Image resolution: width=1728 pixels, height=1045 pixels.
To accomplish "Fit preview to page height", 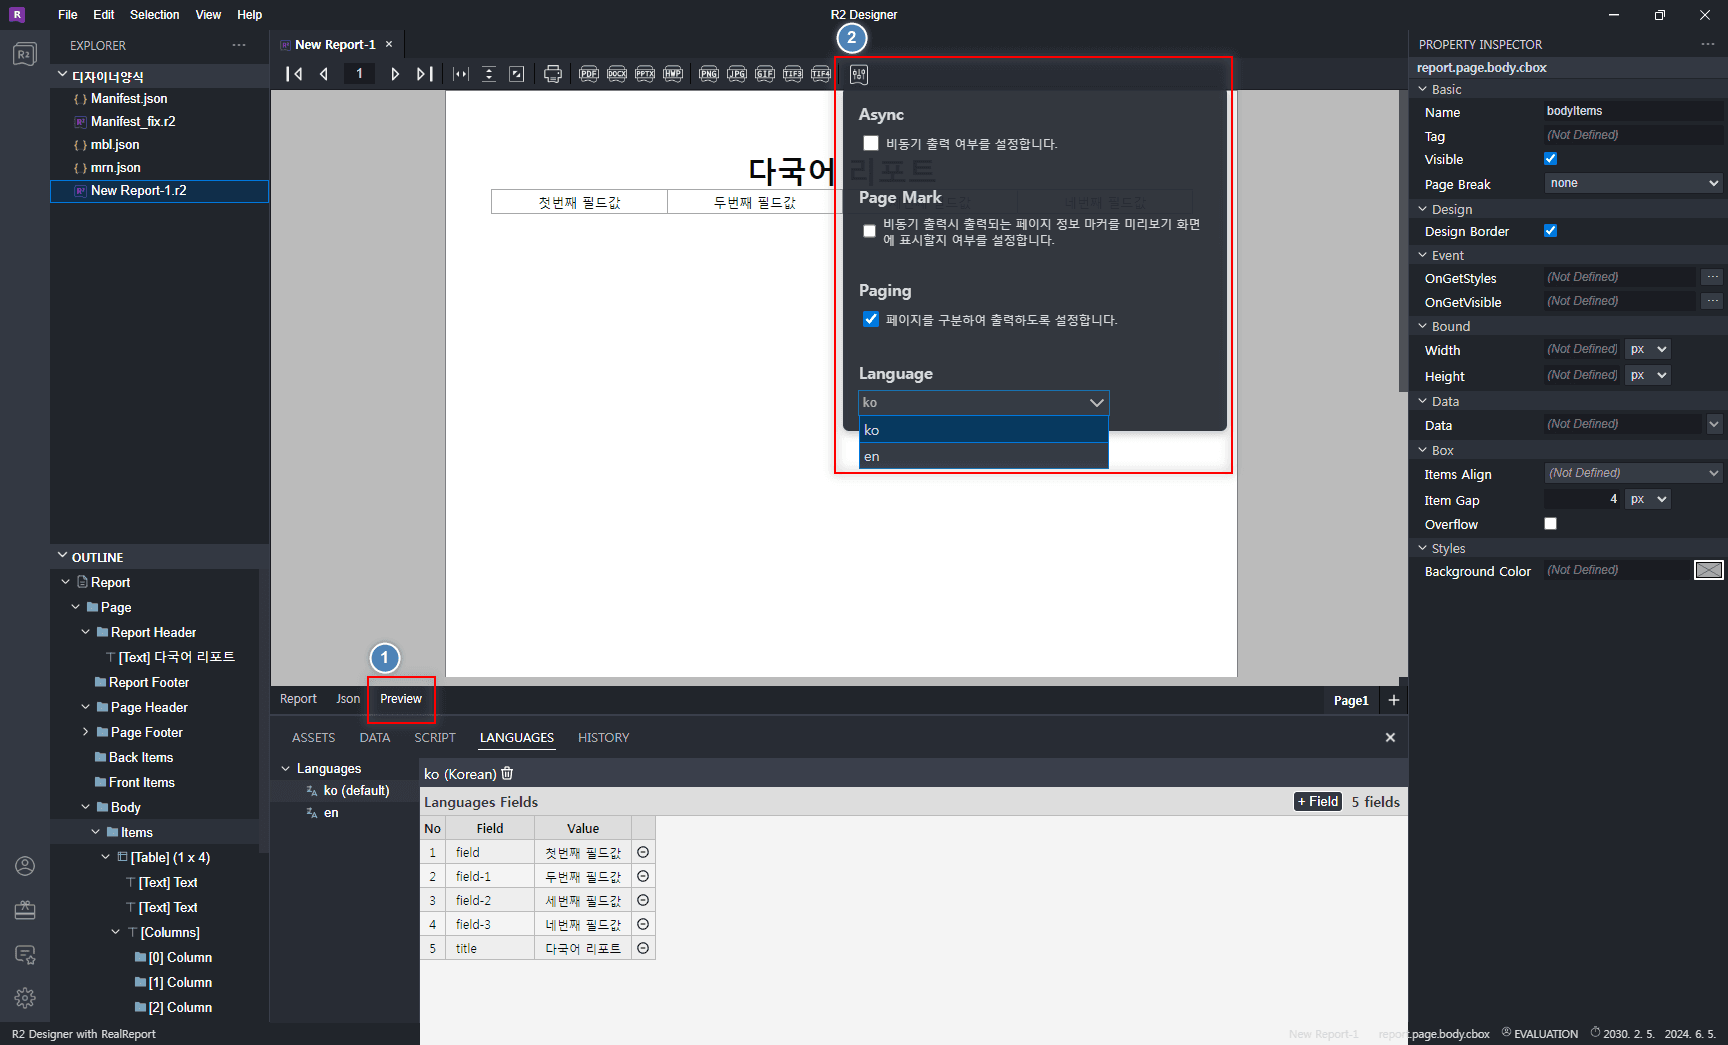I will [x=489, y=74].
